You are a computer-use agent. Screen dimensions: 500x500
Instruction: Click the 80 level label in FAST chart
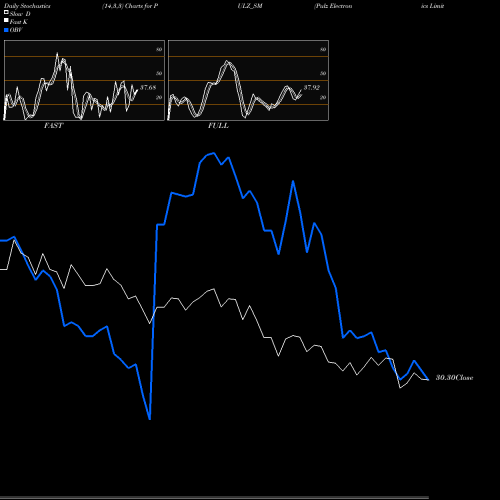[159, 49]
